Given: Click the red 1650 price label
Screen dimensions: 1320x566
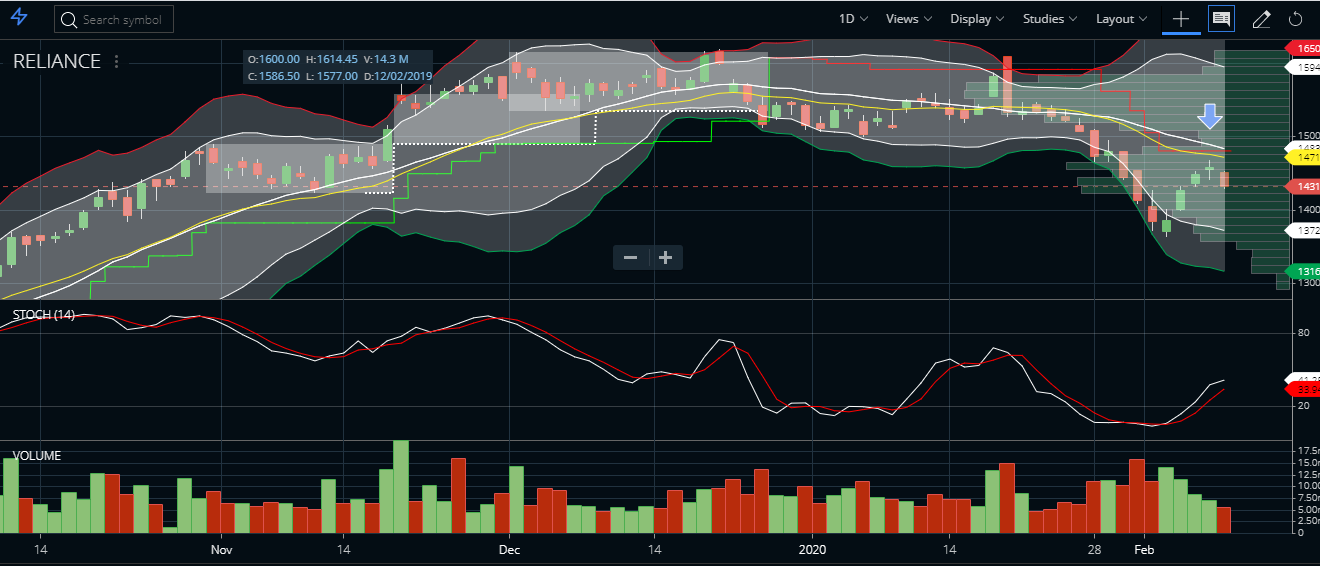Looking at the screenshot, I should (1303, 48).
